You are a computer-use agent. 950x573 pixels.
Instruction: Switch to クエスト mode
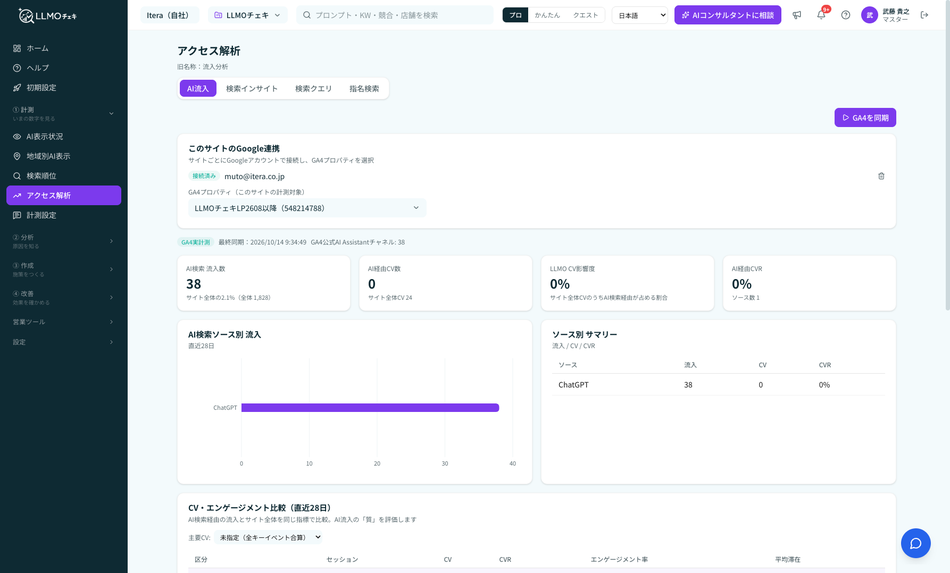585,15
